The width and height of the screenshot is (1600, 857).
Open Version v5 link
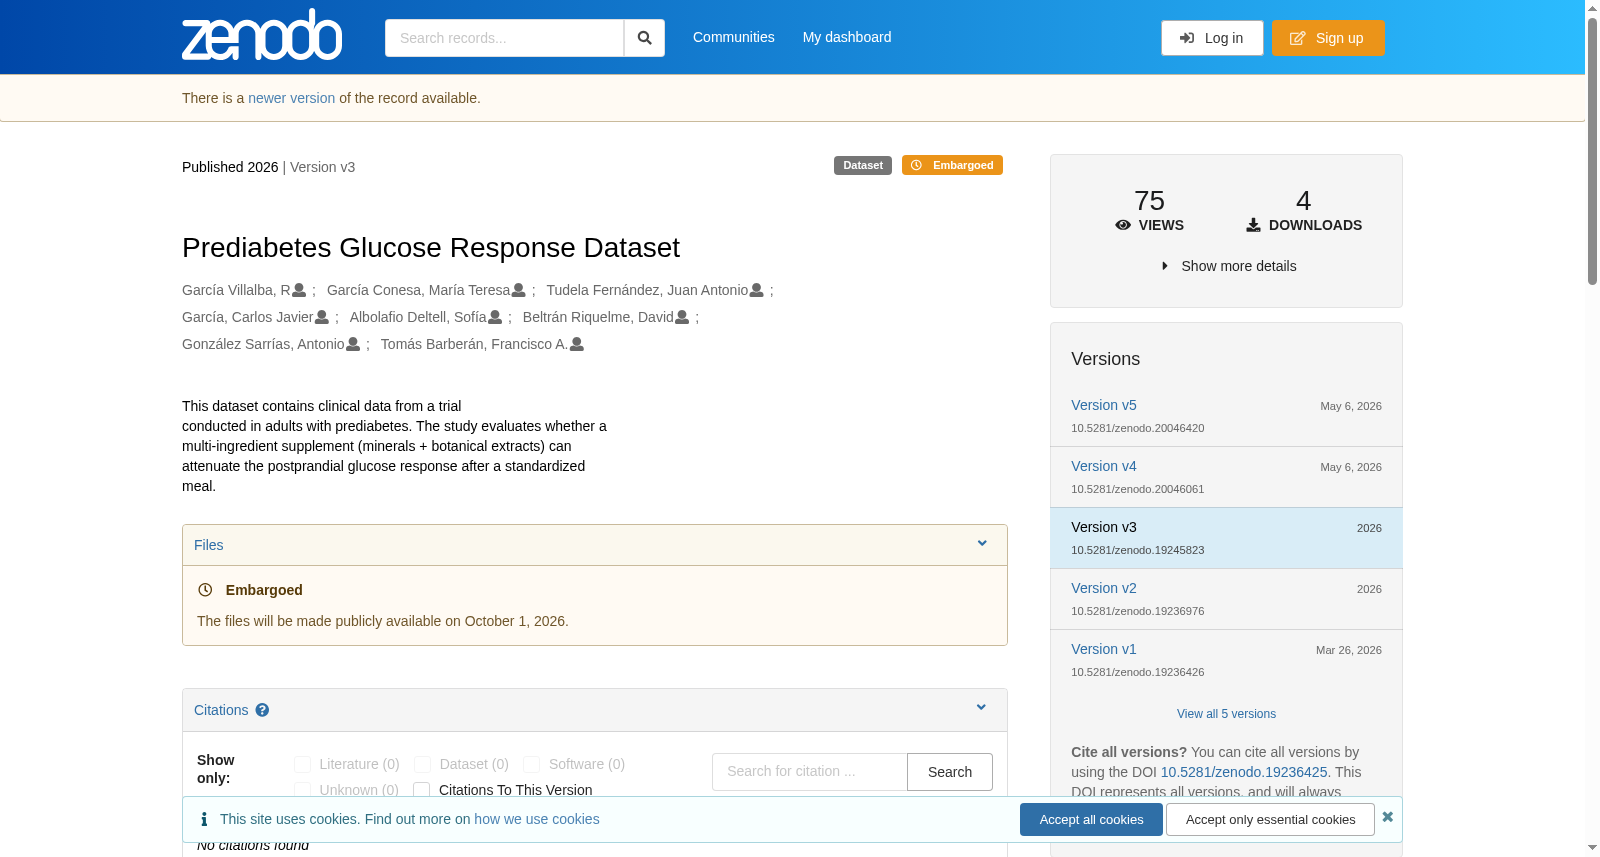click(1104, 405)
